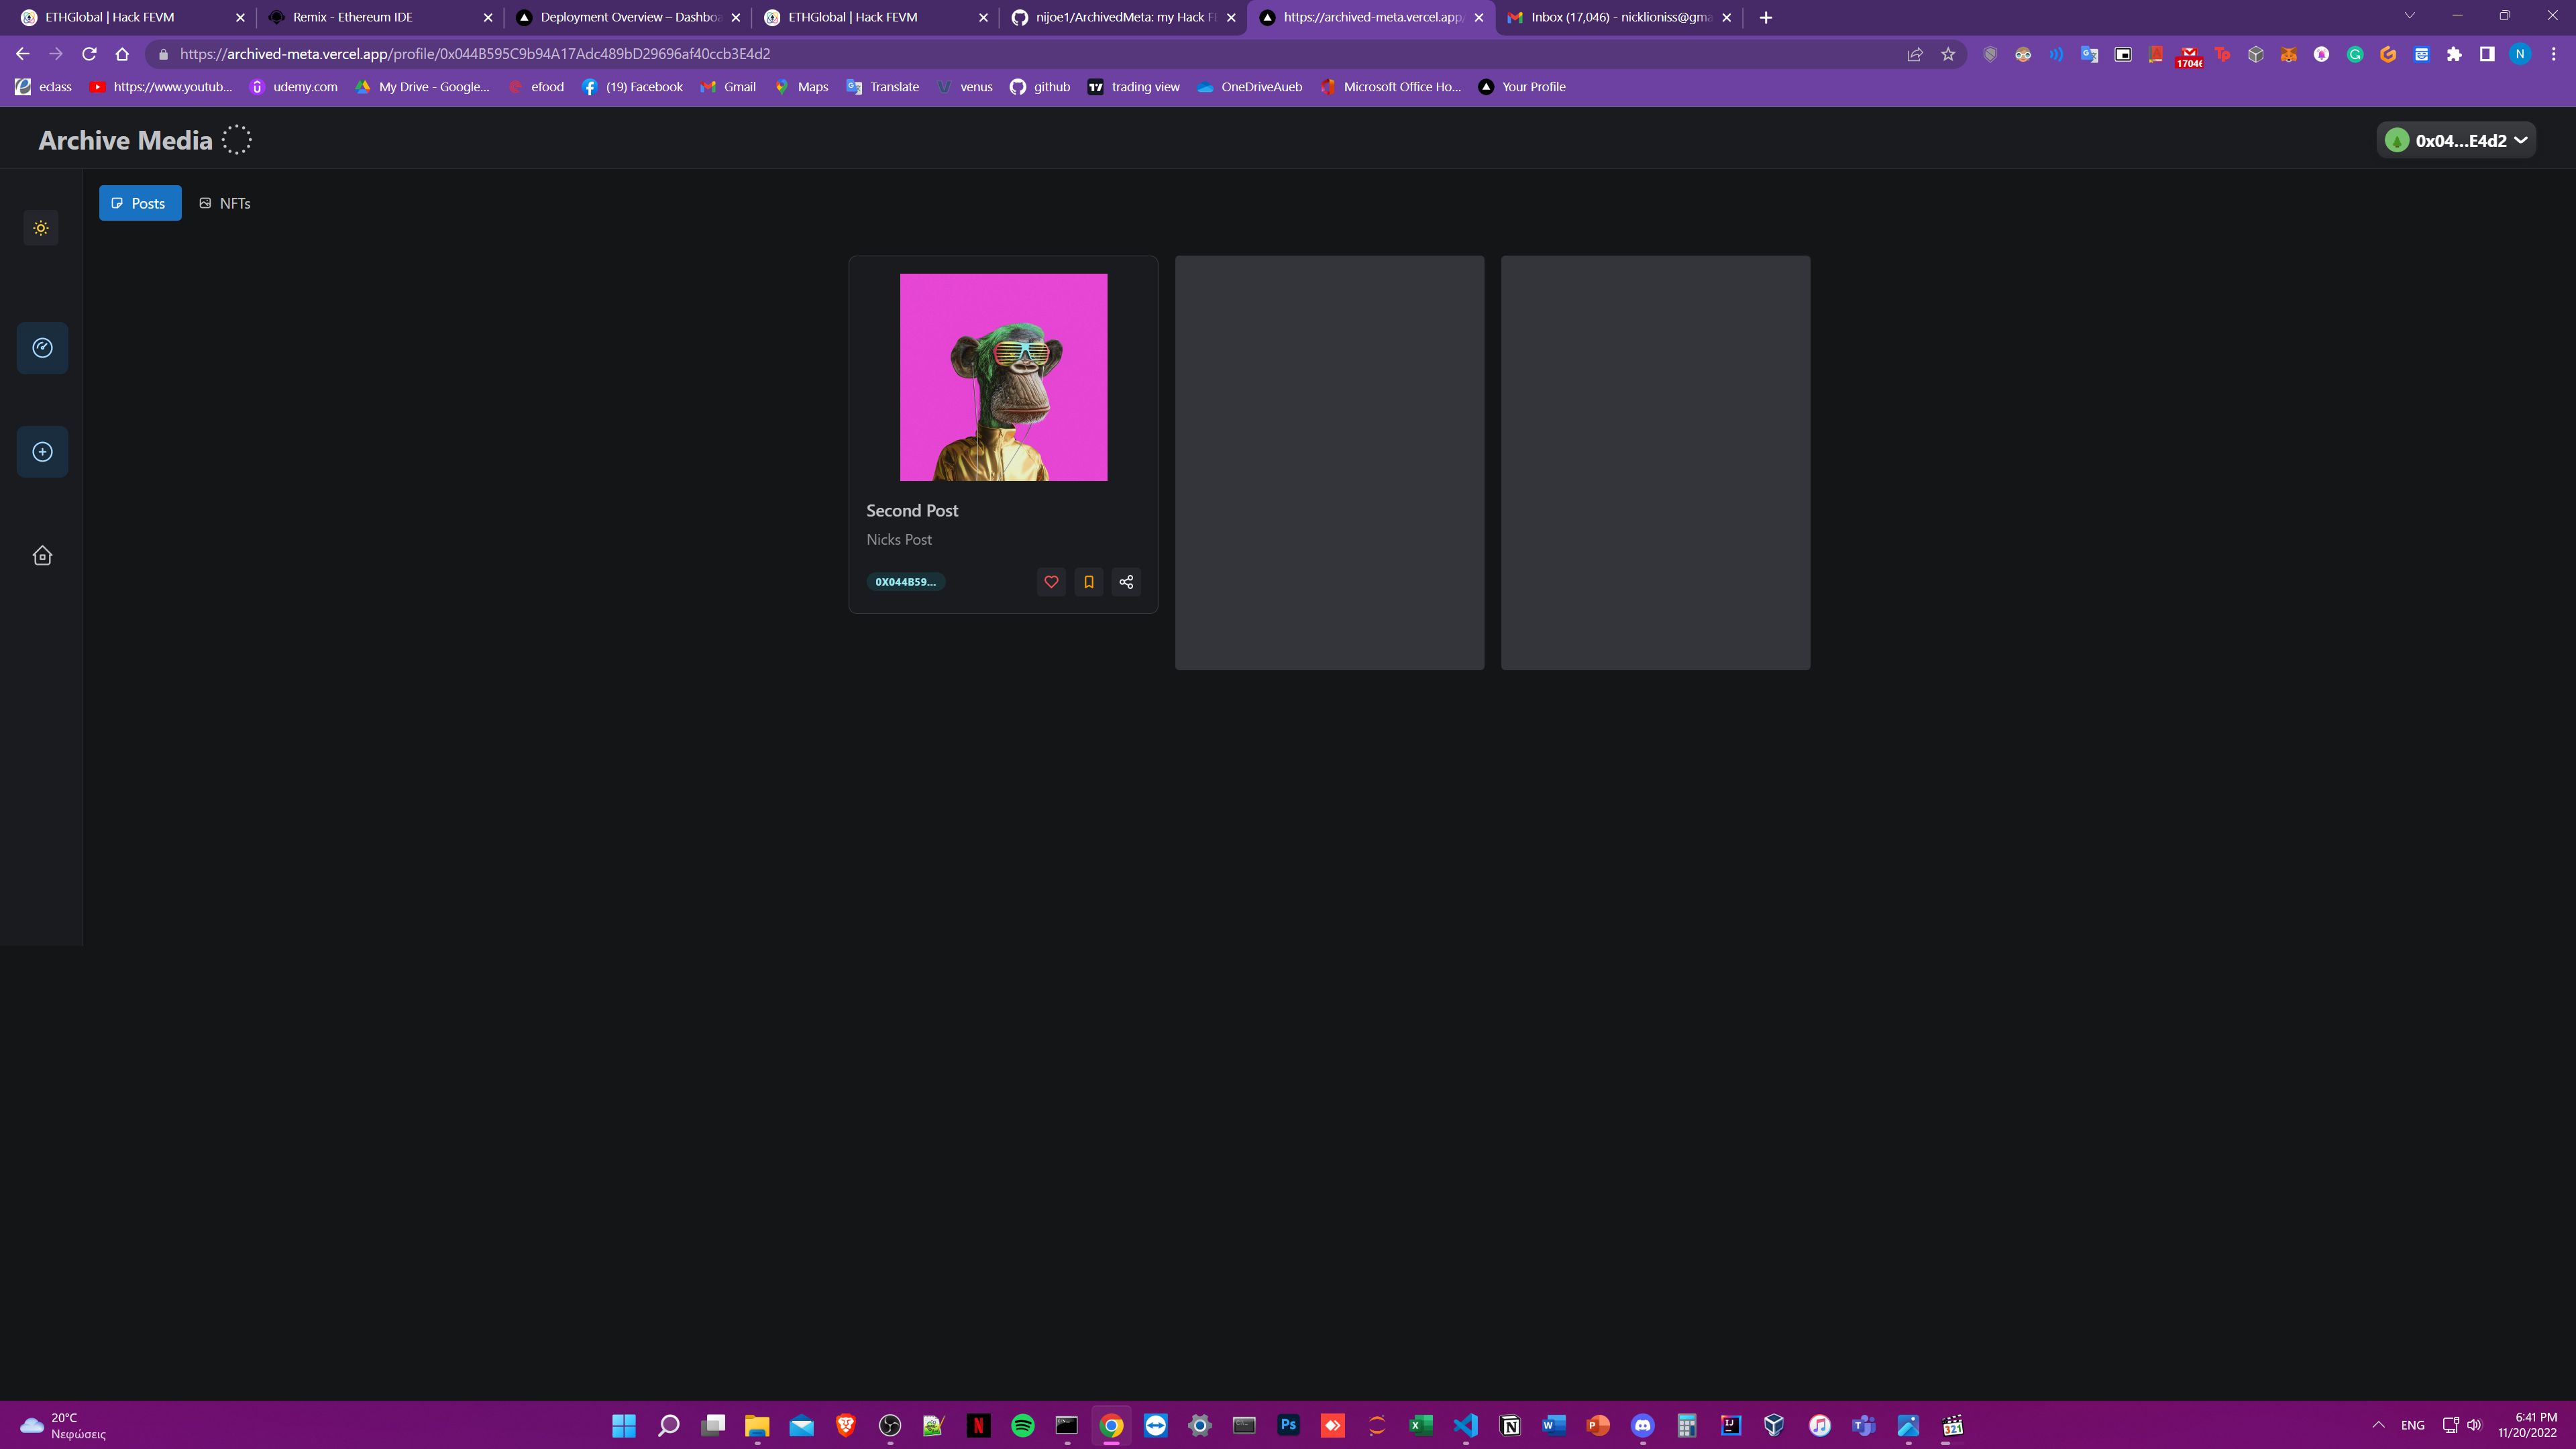Go to home via sidebar house icon
This screenshot has width=2576, height=1449.
[x=42, y=556]
